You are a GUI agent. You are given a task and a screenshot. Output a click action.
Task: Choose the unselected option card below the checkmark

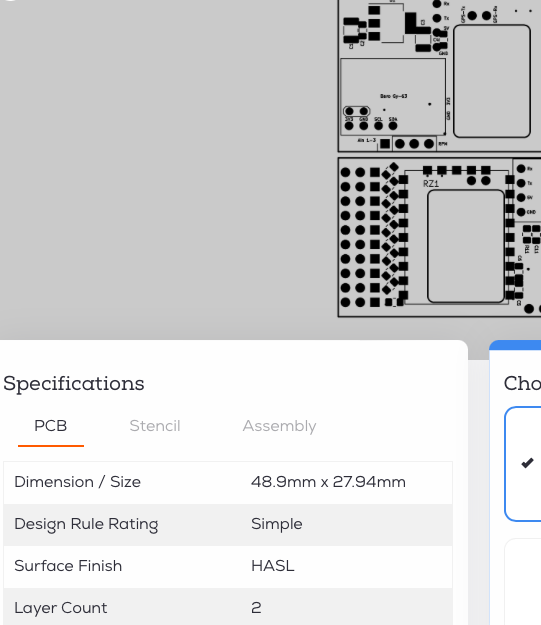coord(523,582)
